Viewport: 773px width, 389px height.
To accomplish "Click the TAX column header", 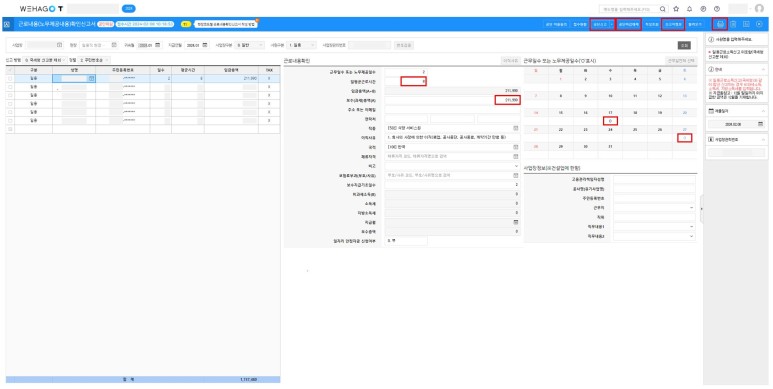I will [x=269, y=71].
